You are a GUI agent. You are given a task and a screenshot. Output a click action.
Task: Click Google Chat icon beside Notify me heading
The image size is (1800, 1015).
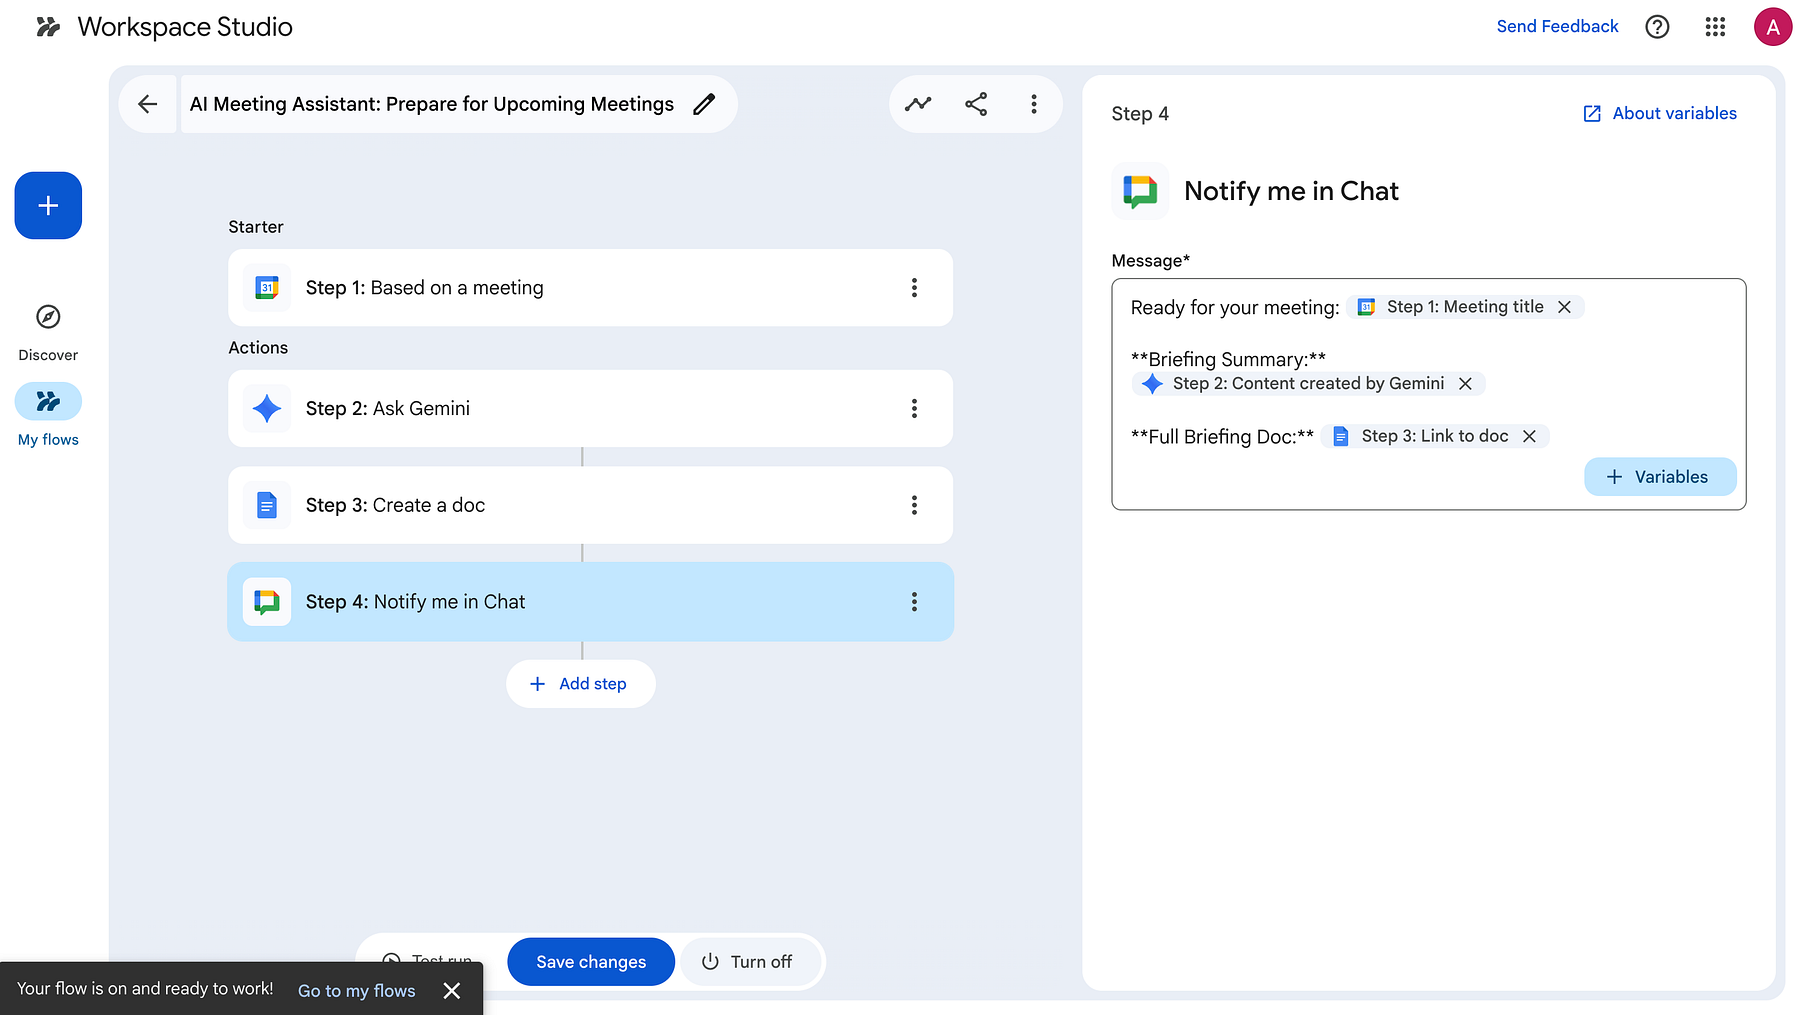[x=1140, y=191]
